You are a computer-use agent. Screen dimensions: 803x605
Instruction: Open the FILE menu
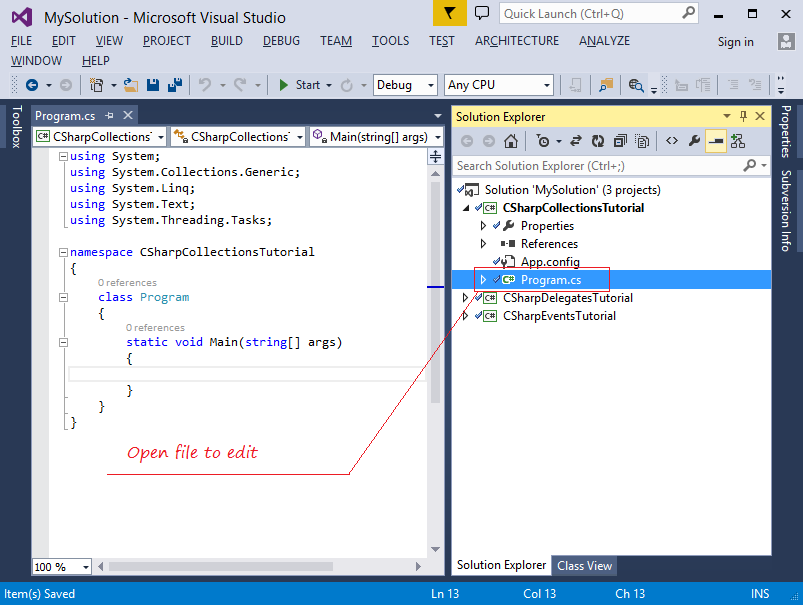pyautogui.click(x=22, y=41)
